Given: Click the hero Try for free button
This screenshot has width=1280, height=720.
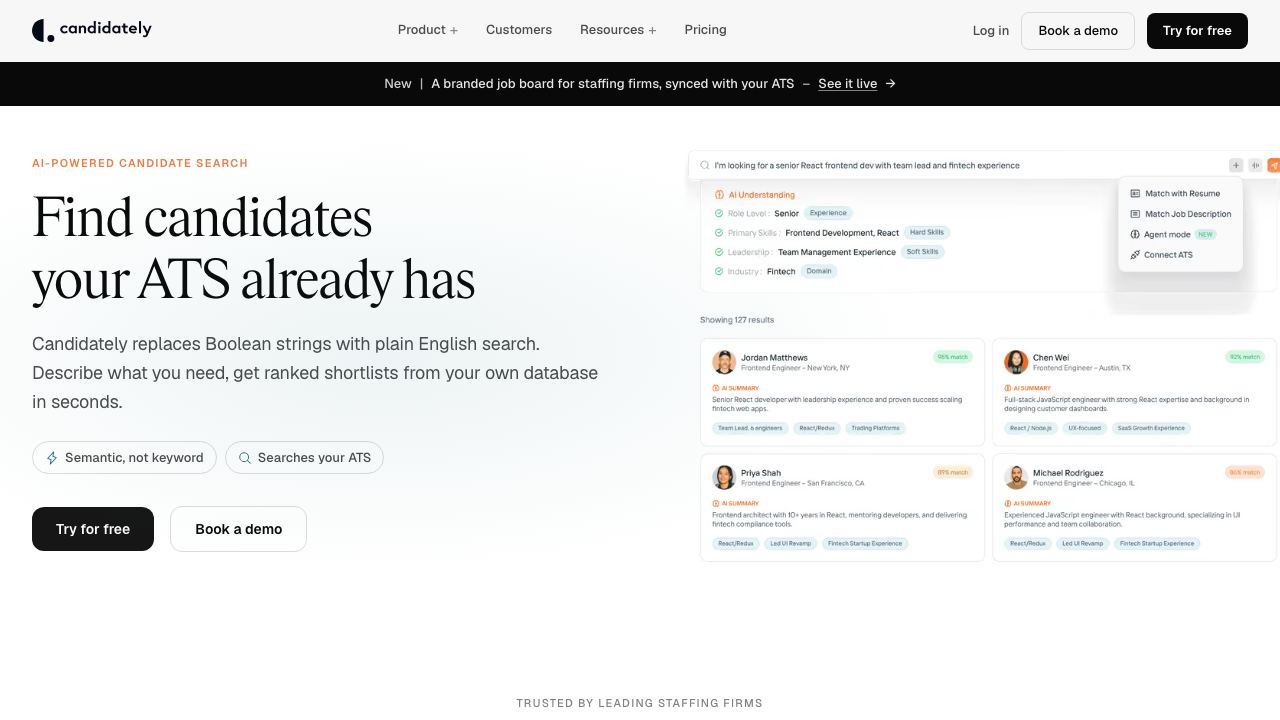Looking at the screenshot, I should (93, 529).
